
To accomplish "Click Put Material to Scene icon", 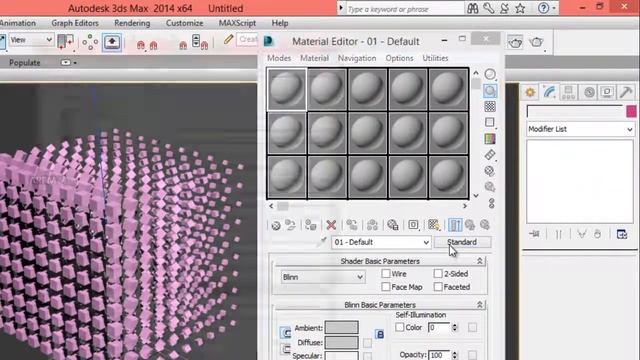I will click(291, 225).
